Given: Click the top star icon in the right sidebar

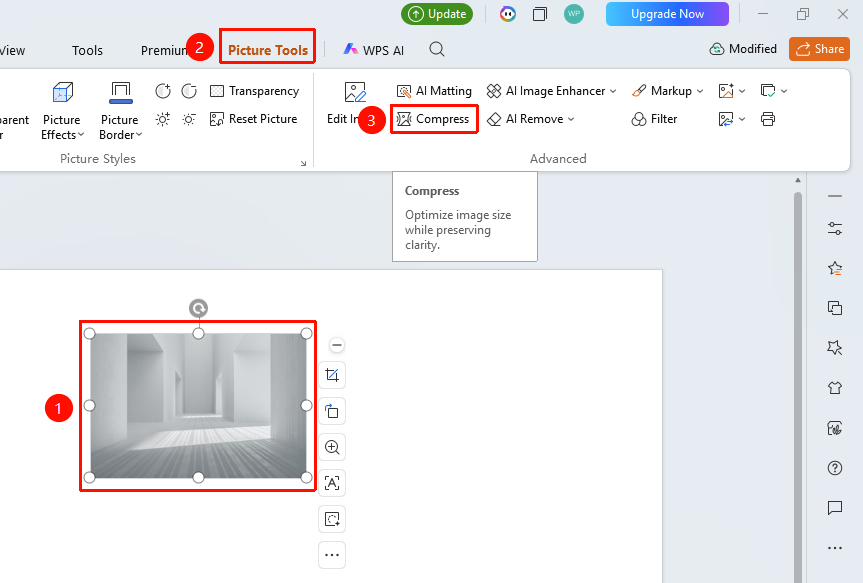Looking at the screenshot, I should [x=835, y=268].
